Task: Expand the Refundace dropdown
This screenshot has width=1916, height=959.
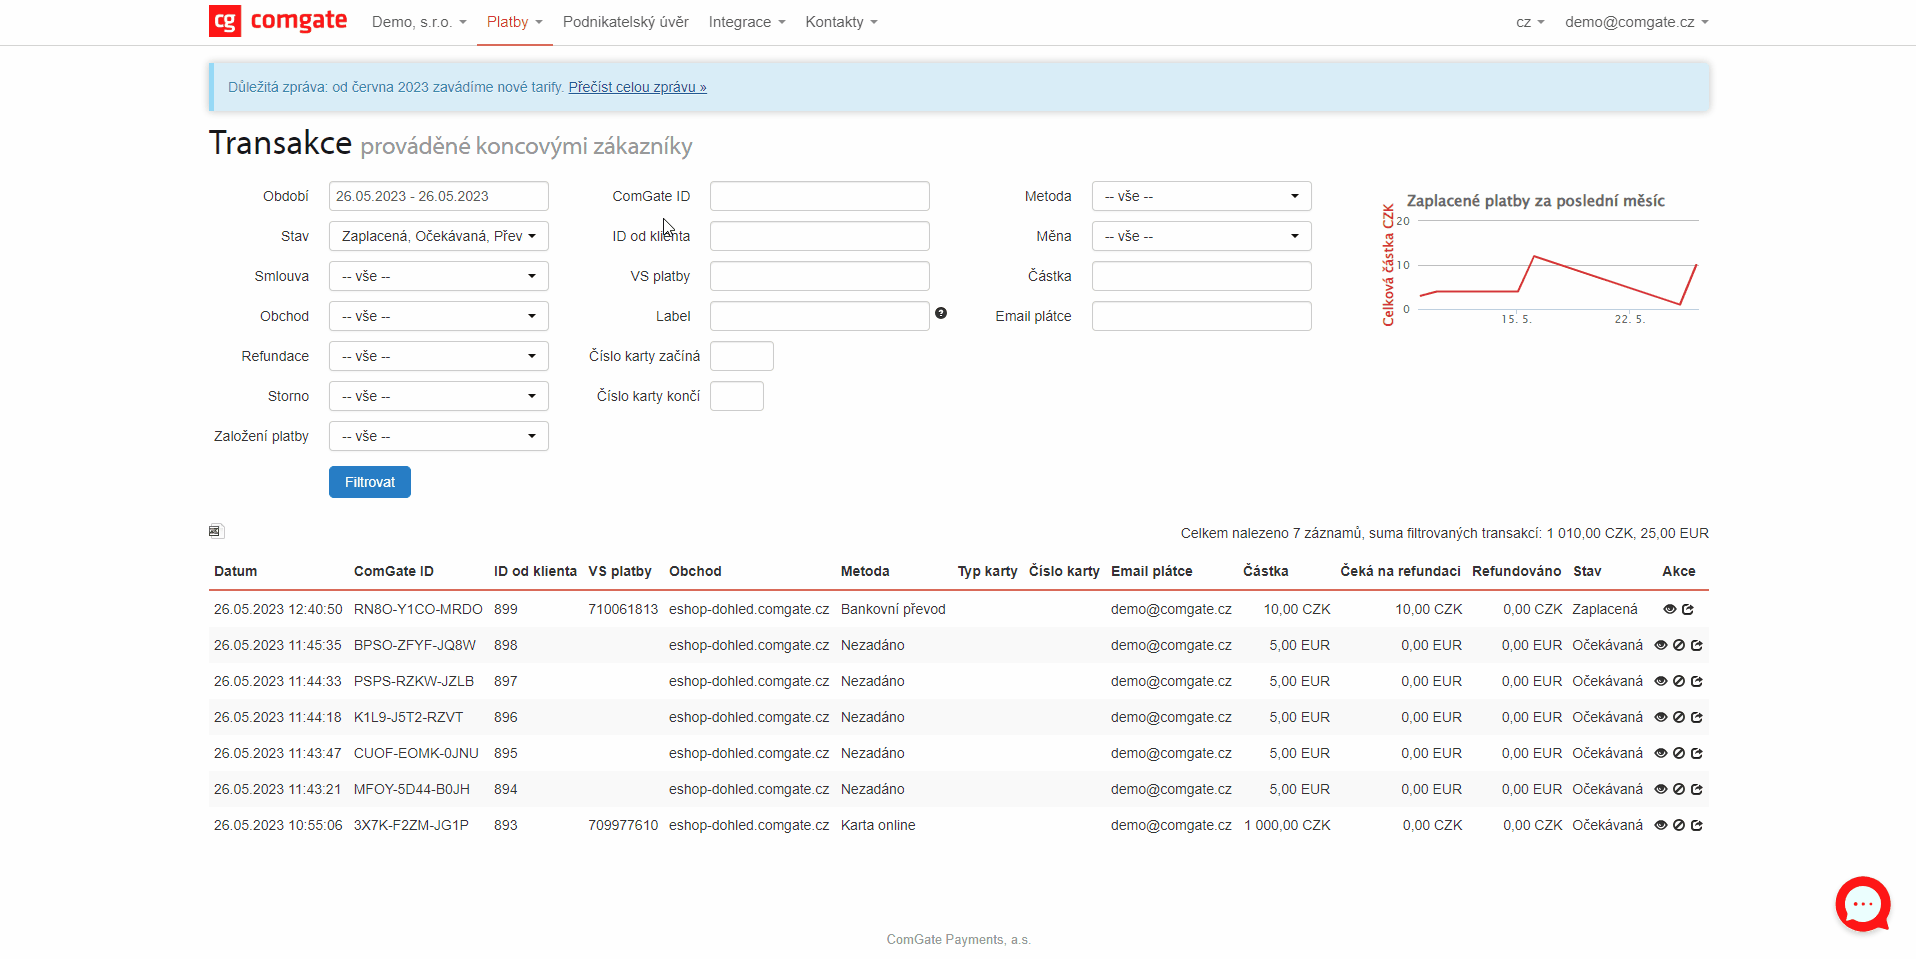Action: [x=439, y=356]
